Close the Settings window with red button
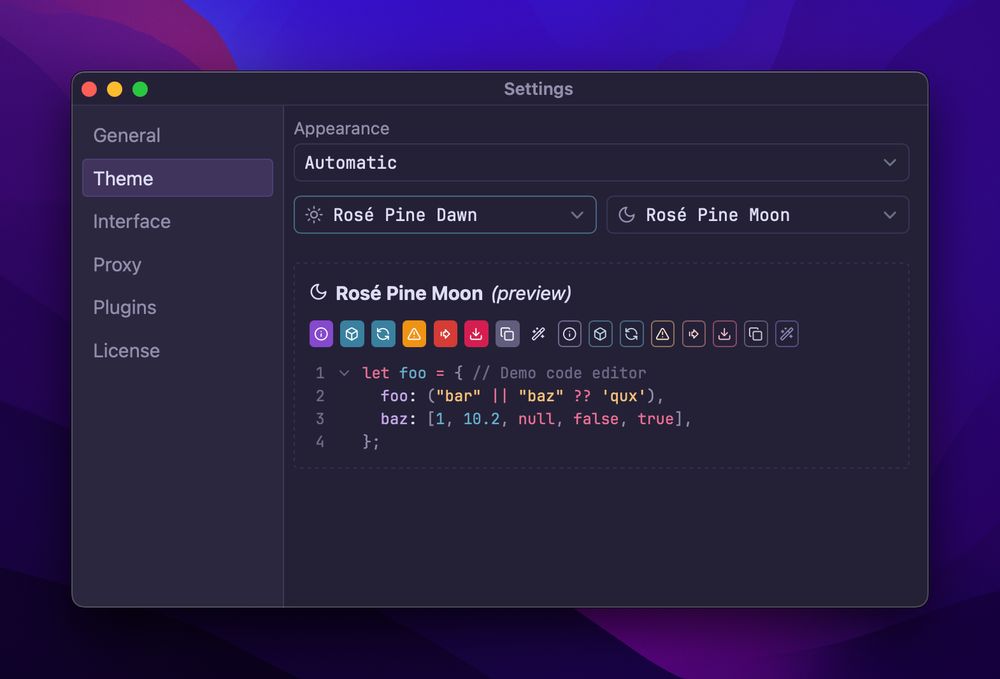Image resolution: width=1000 pixels, height=679 pixels. pyautogui.click(x=89, y=89)
